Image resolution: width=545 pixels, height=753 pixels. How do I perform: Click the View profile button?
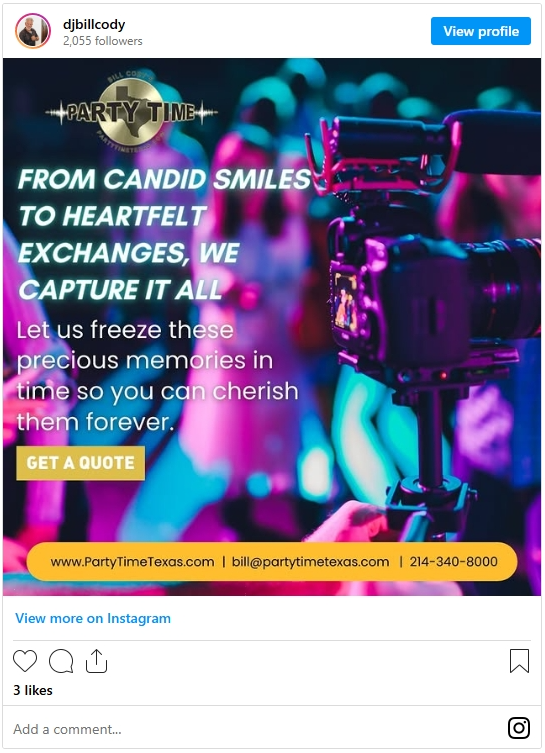[x=481, y=31]
